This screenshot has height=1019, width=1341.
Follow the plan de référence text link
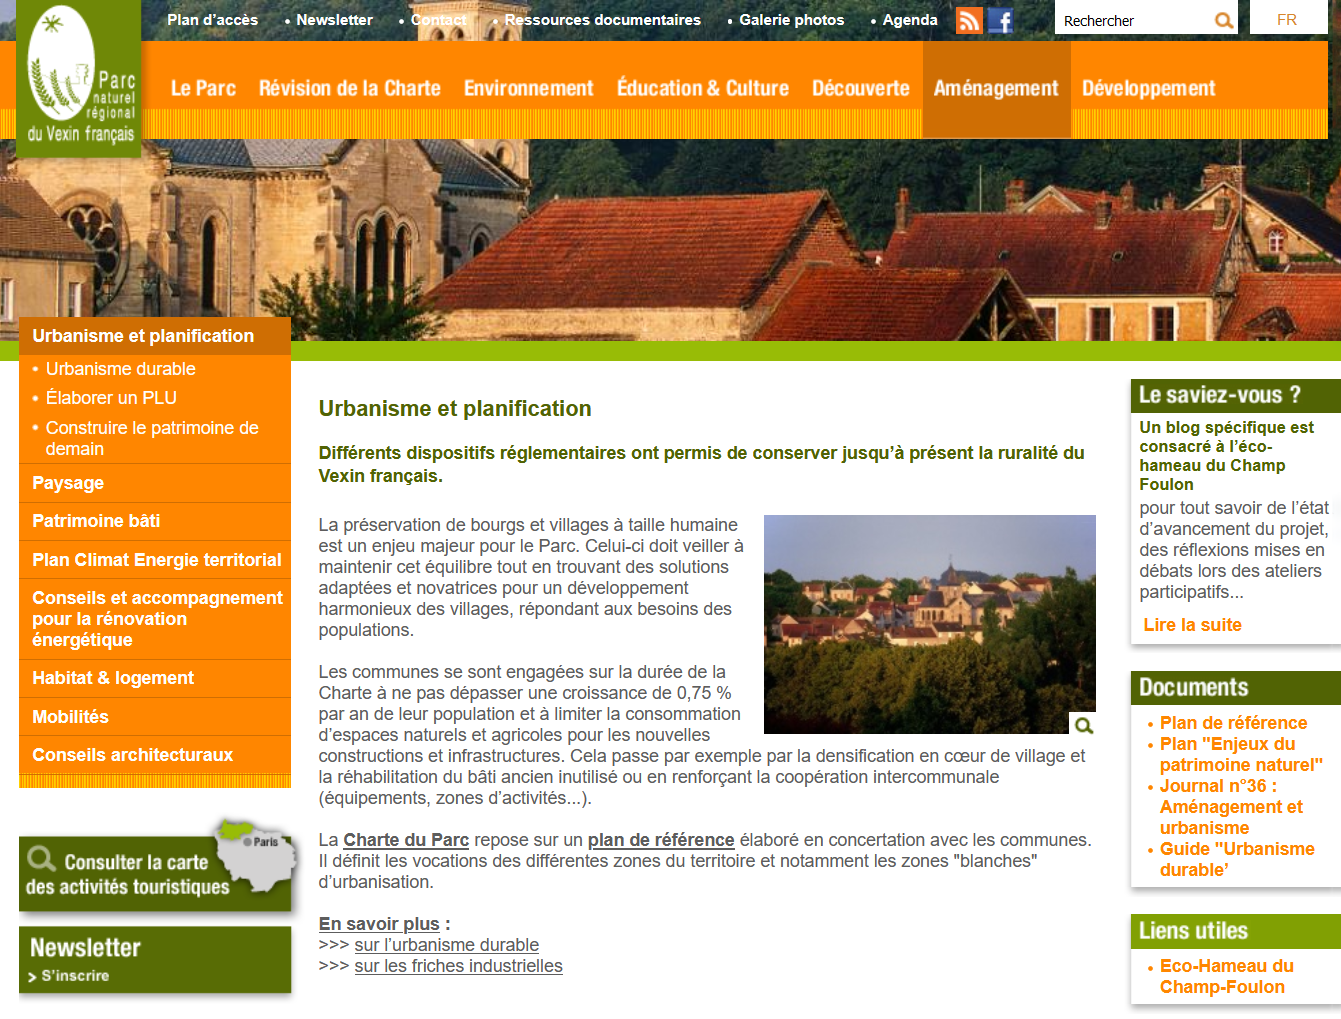coord(661,840)
